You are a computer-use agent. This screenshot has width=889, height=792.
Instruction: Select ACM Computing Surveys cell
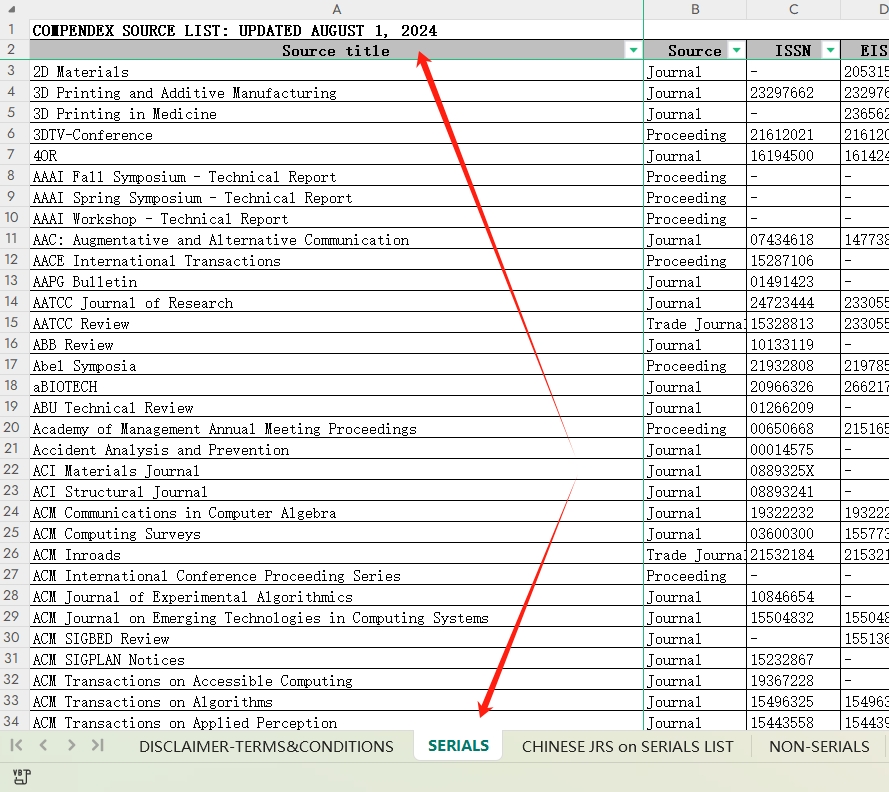(336, 533)
